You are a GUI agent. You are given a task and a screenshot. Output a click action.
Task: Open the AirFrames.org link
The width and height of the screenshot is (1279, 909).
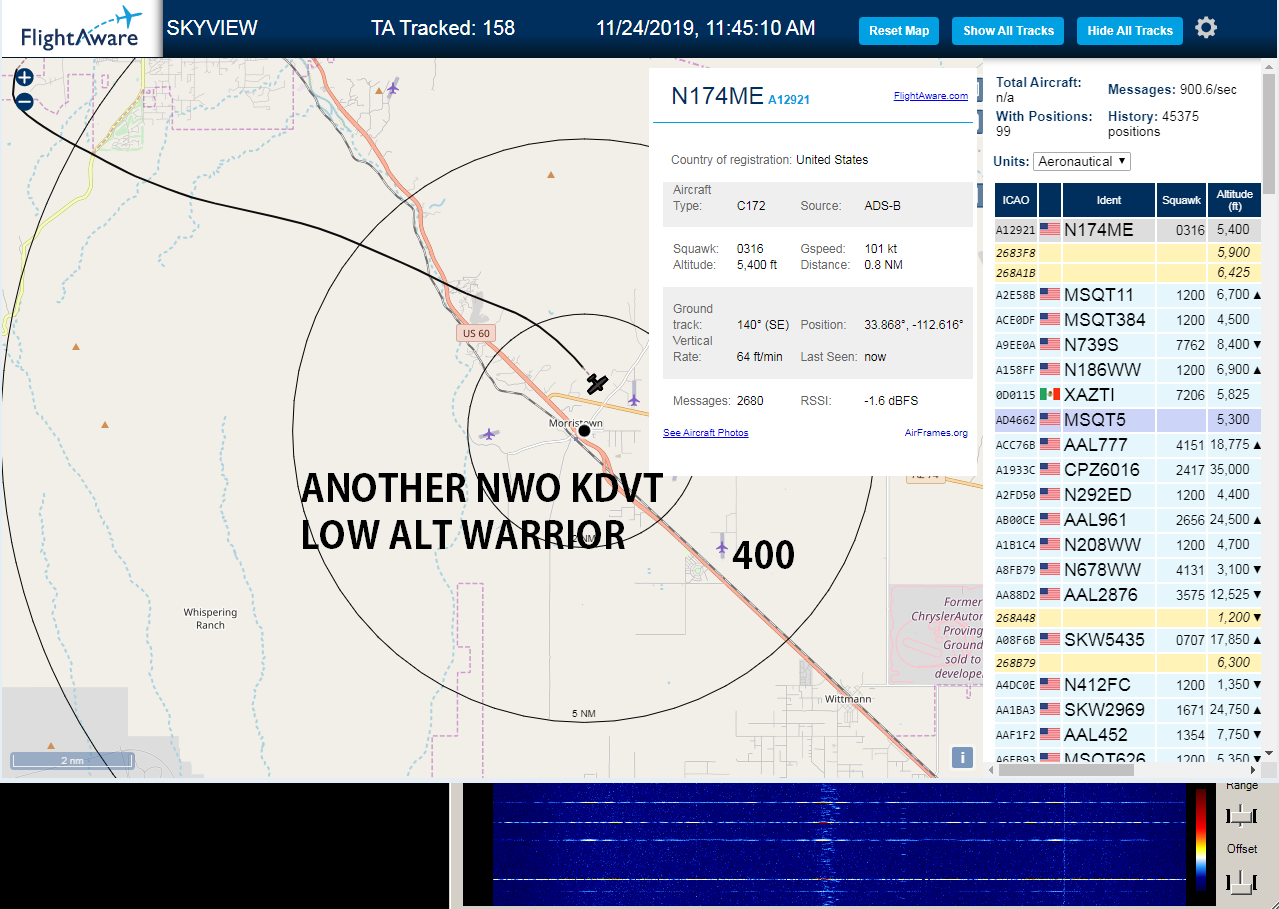click(936, 433)
